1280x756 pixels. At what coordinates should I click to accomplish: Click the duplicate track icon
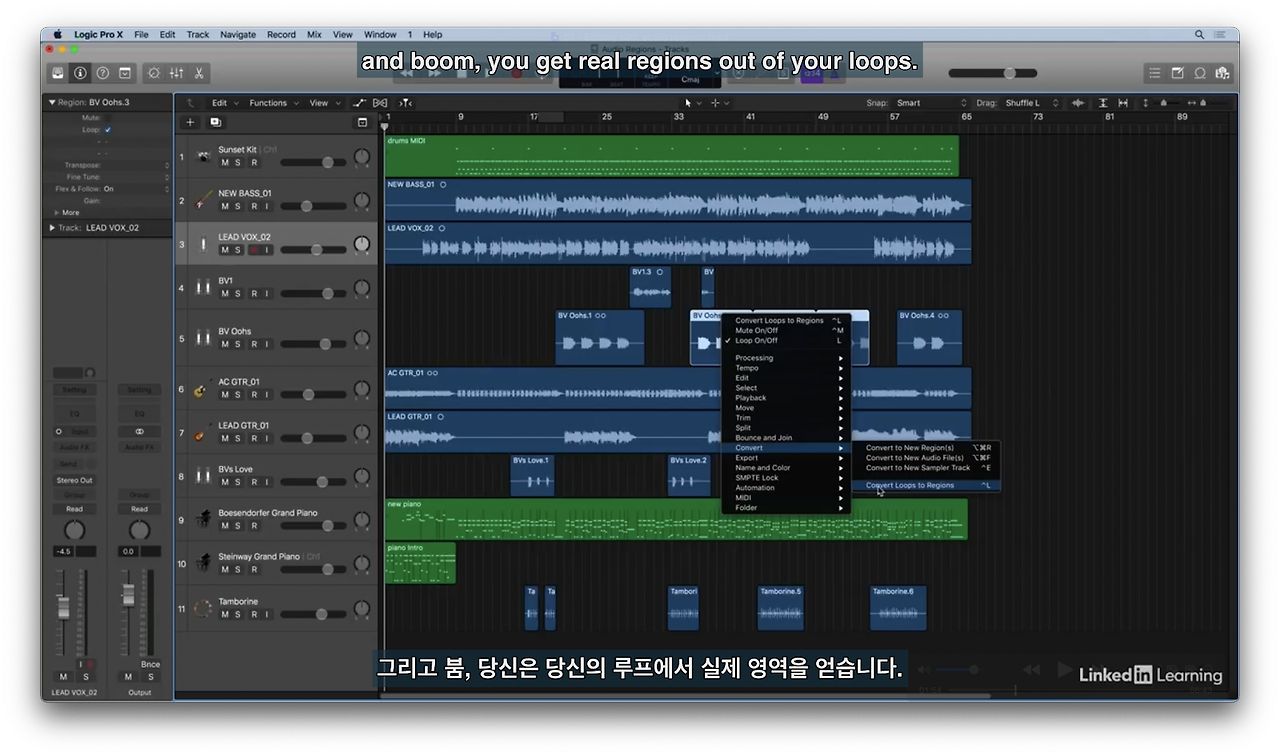tap(215, 122)
